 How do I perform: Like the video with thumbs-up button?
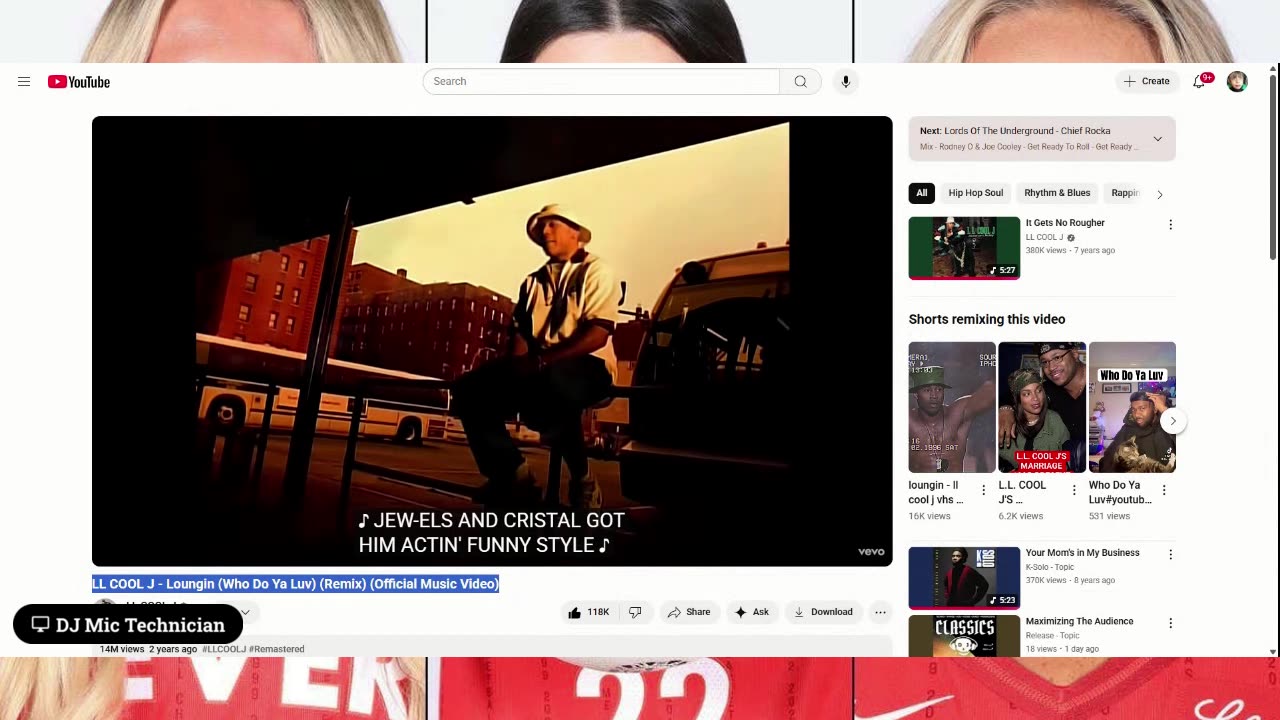(x=589, y=612)
